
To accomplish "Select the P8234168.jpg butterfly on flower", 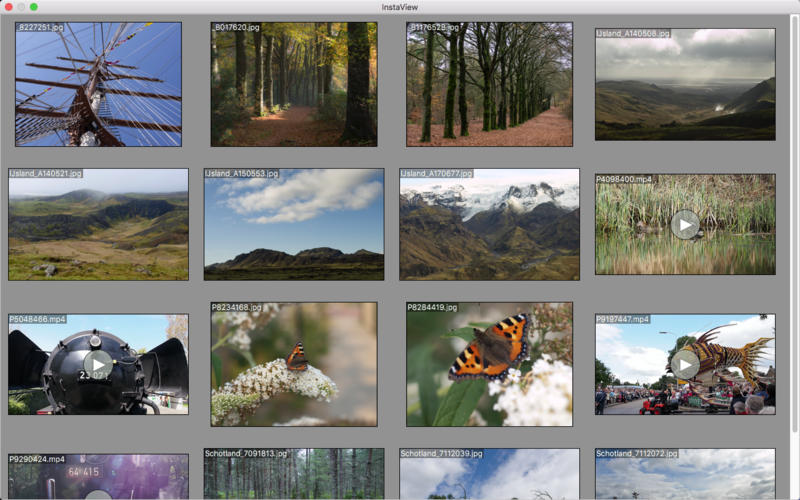I will (x=293, y=364).
